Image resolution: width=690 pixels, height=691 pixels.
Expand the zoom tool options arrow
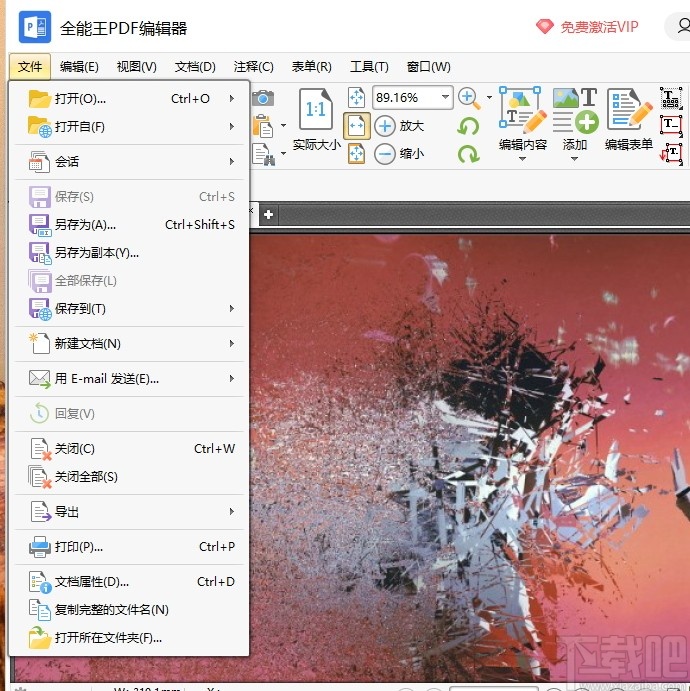(489, 97)
